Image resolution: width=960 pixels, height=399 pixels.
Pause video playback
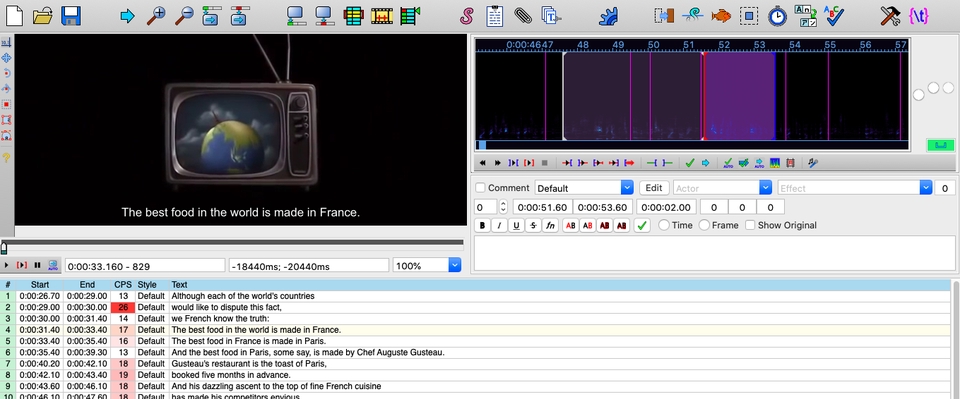(37, 266)
